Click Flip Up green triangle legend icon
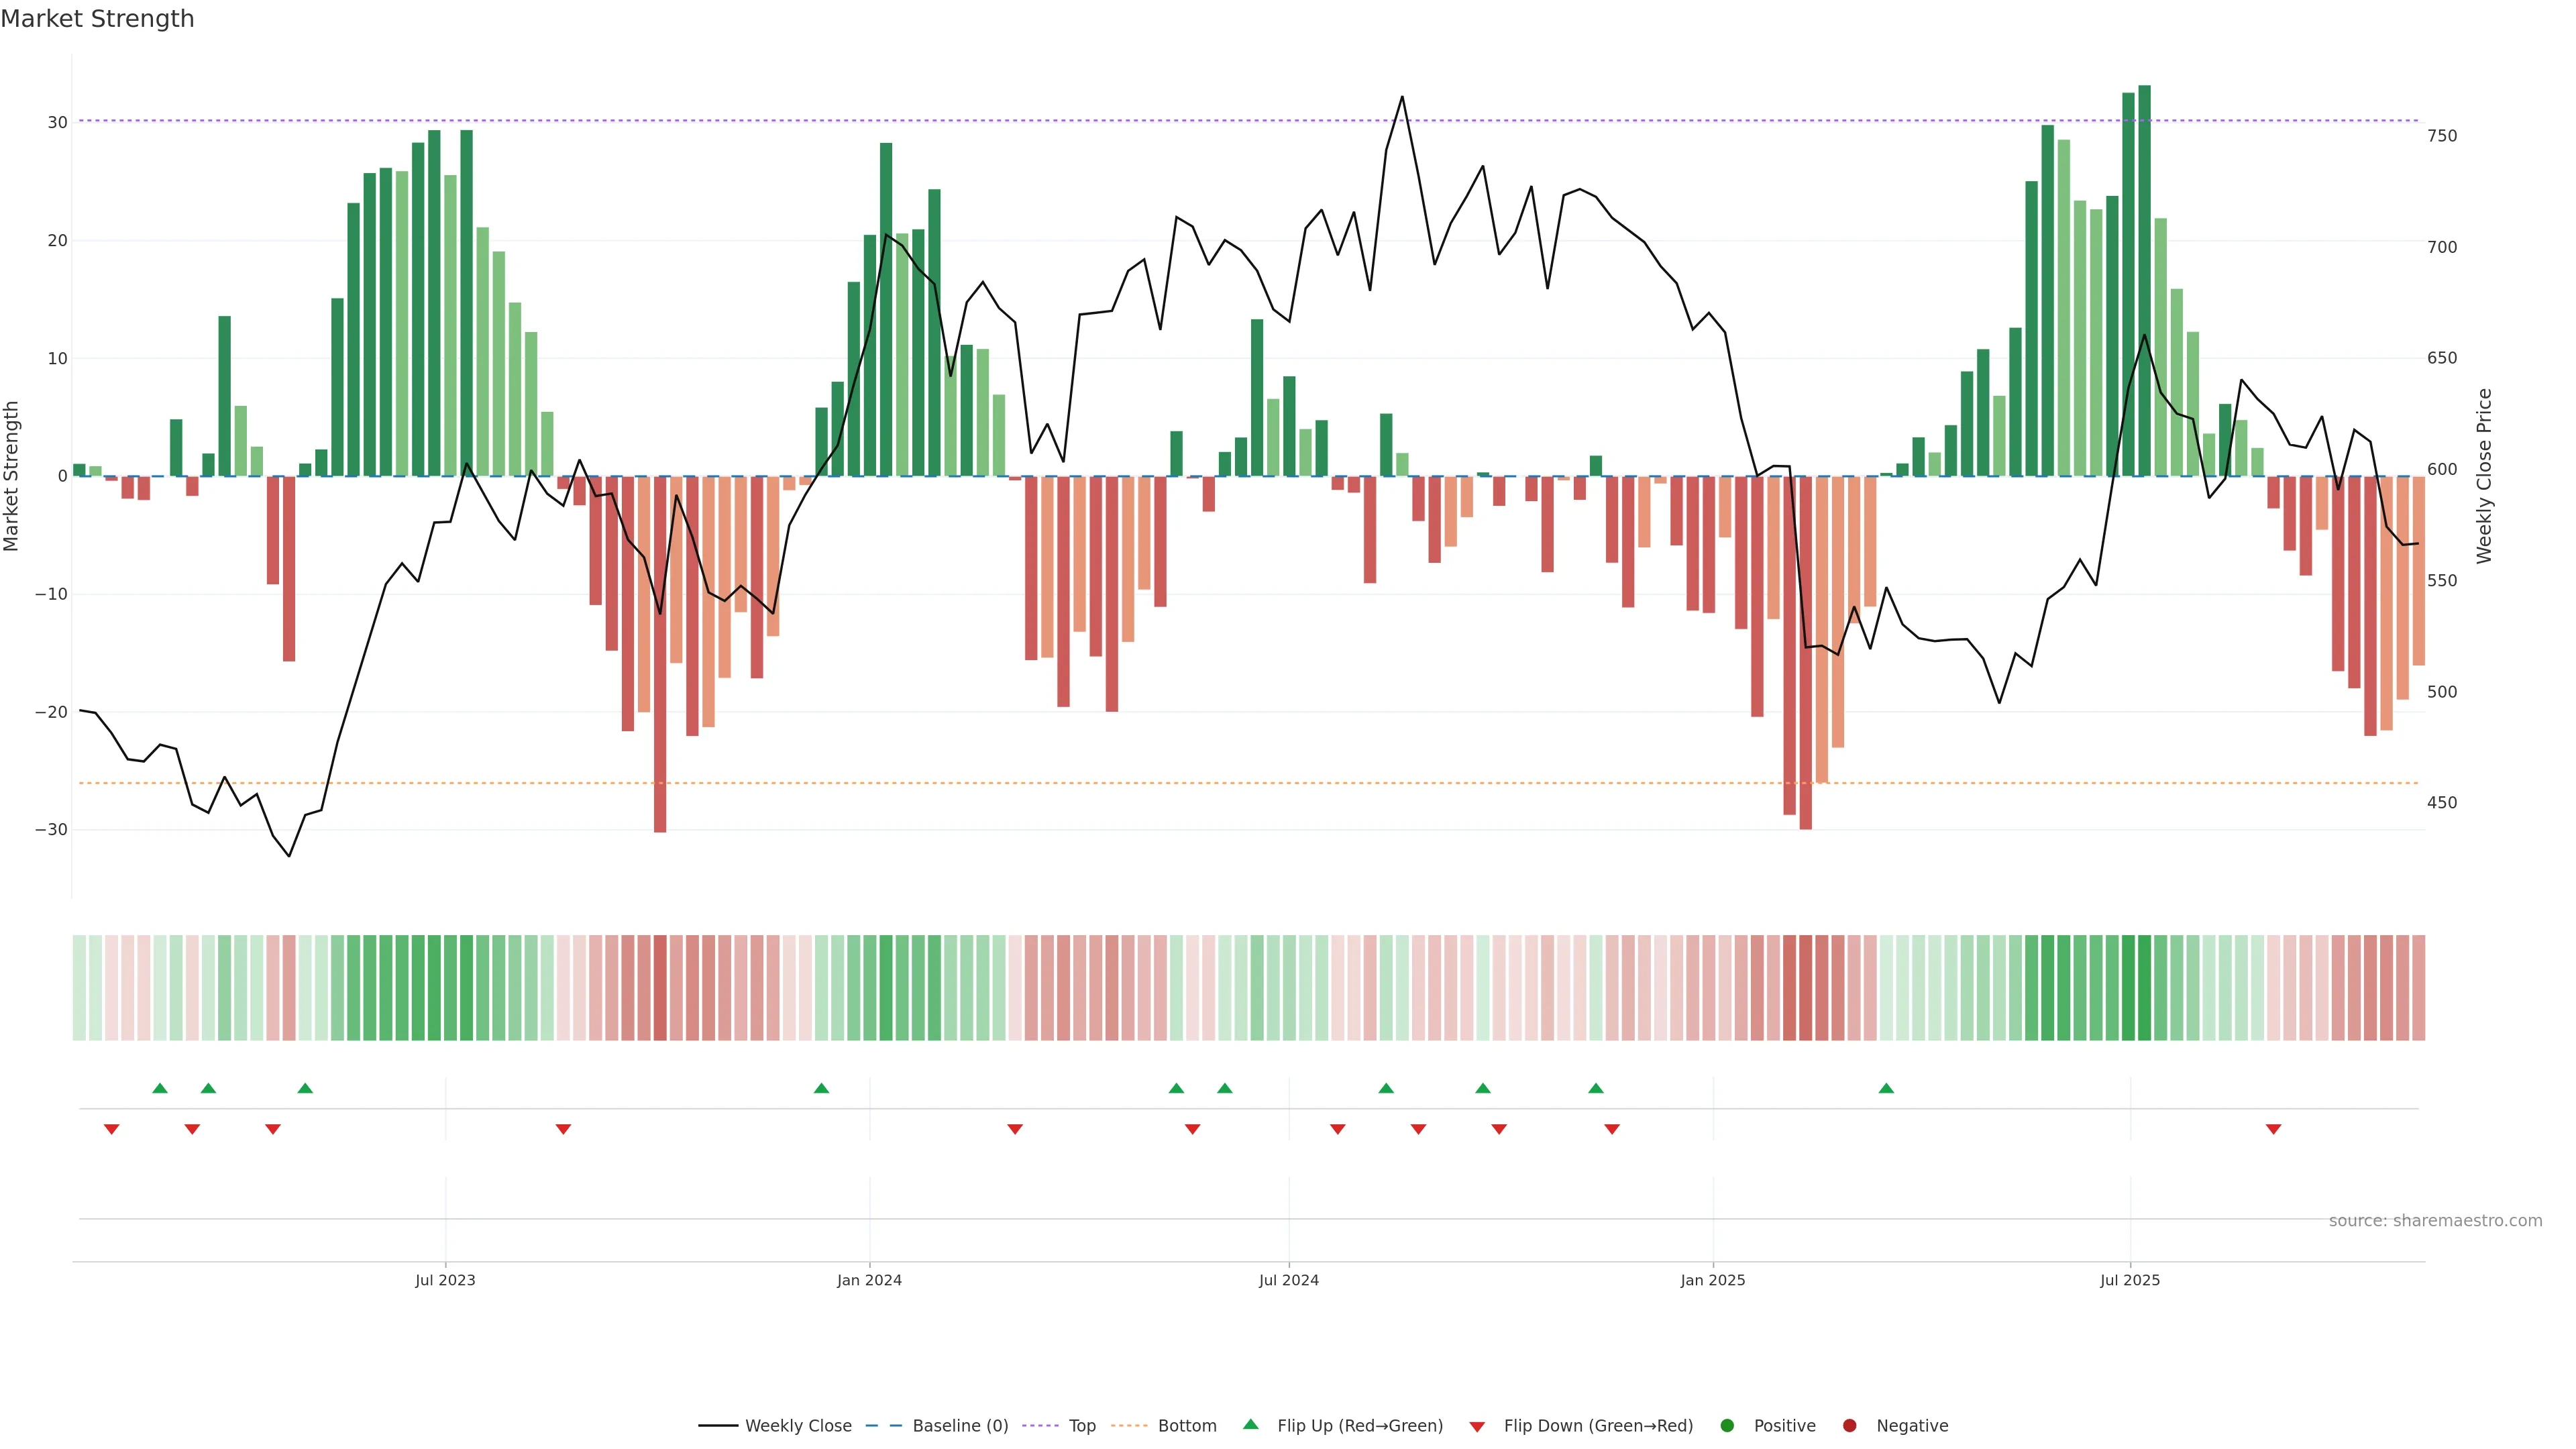The image size is (2576, 1449). 1250,1424
